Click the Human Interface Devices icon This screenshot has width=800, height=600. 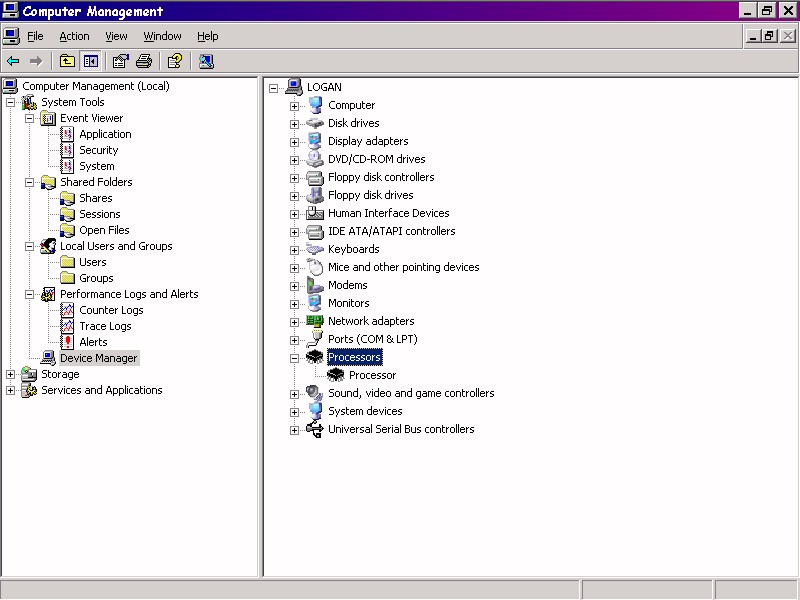coord(315,213)
